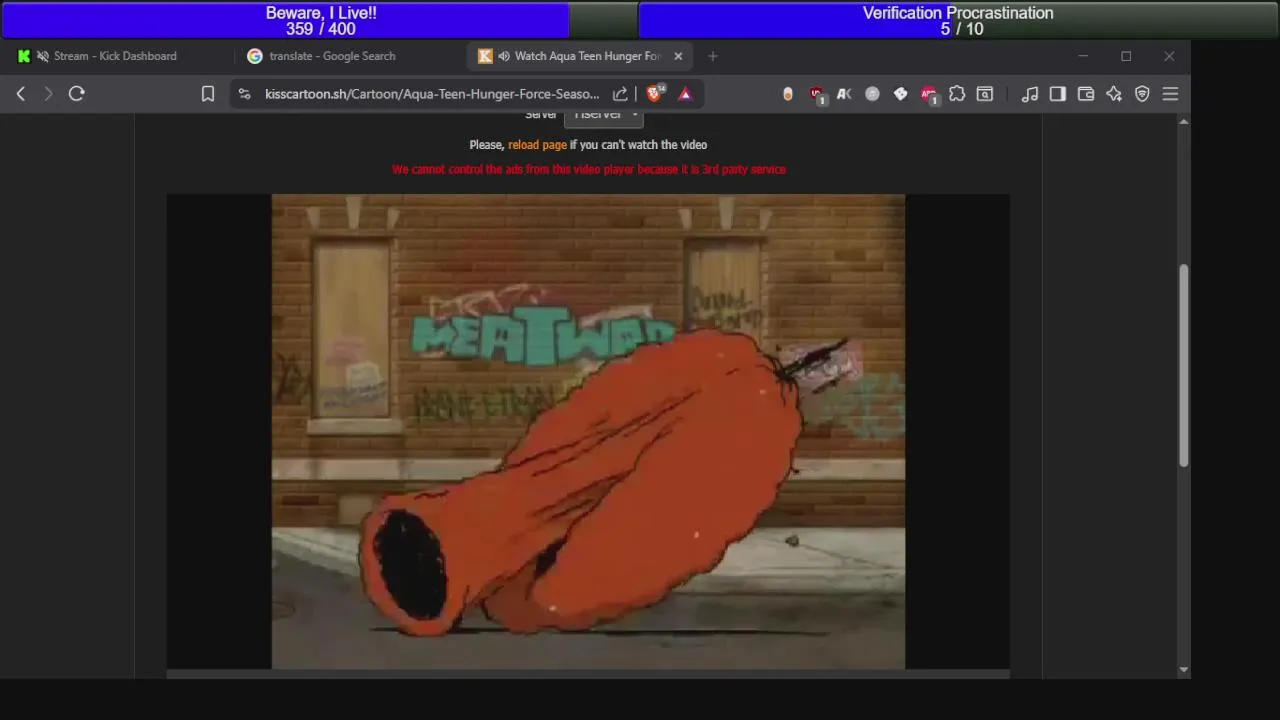
Task: Switch to translate - Google Search tab
Action: click(x=332, y=56)
